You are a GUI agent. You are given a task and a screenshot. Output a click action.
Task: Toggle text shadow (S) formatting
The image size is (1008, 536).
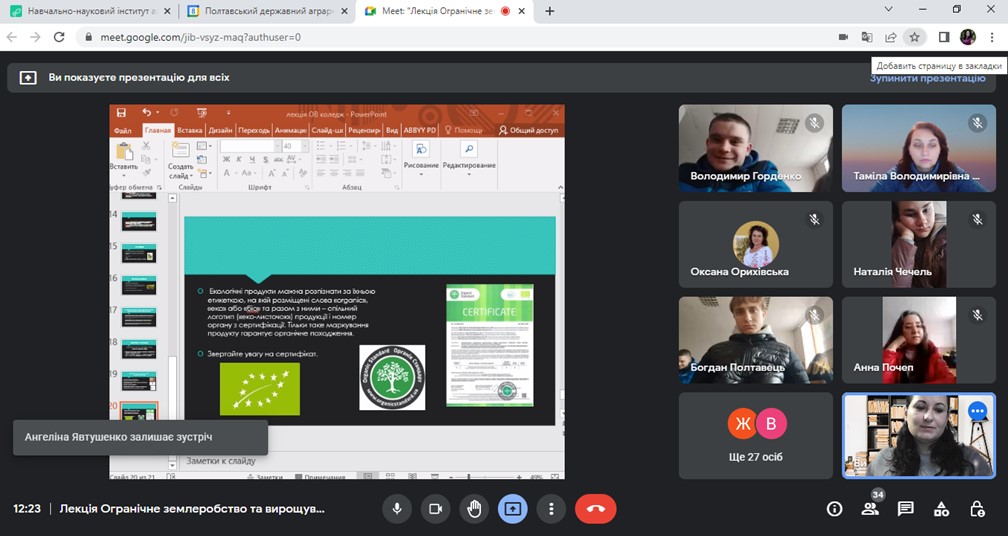click(x=266, y=159)
